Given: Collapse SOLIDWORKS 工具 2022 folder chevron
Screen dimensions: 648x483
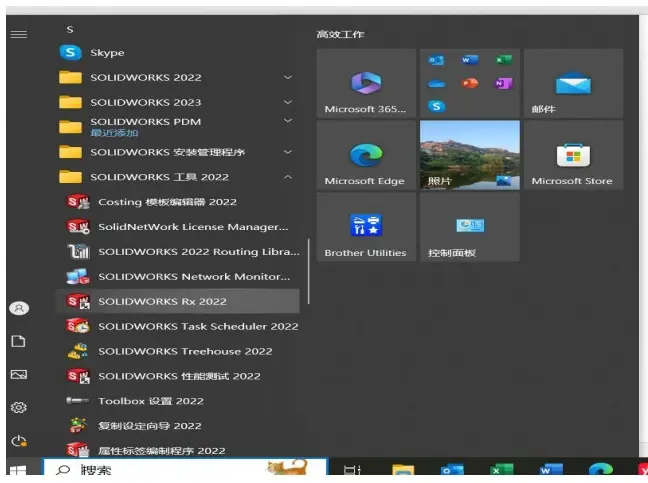Looking at the screenshot, I should pos(288,177).
